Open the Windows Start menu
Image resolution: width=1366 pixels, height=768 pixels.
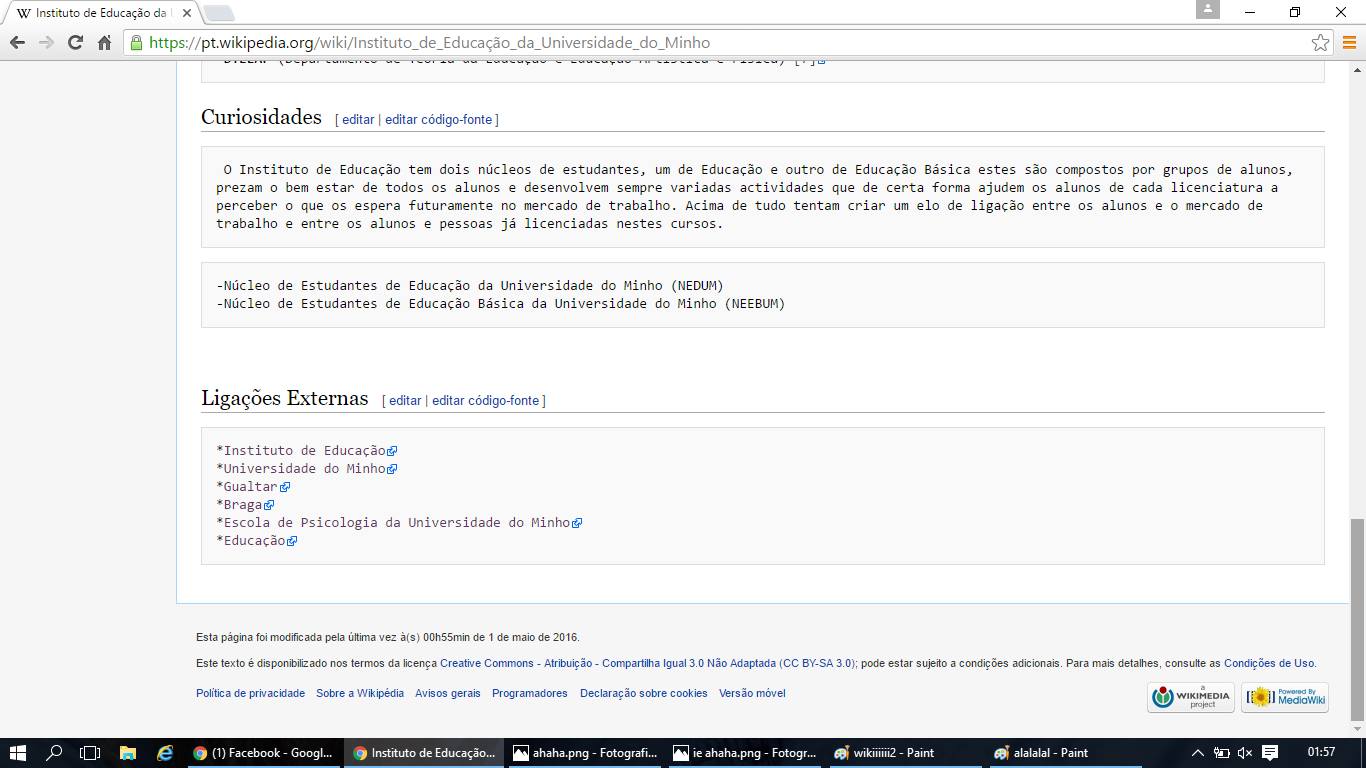coord(17,753)
